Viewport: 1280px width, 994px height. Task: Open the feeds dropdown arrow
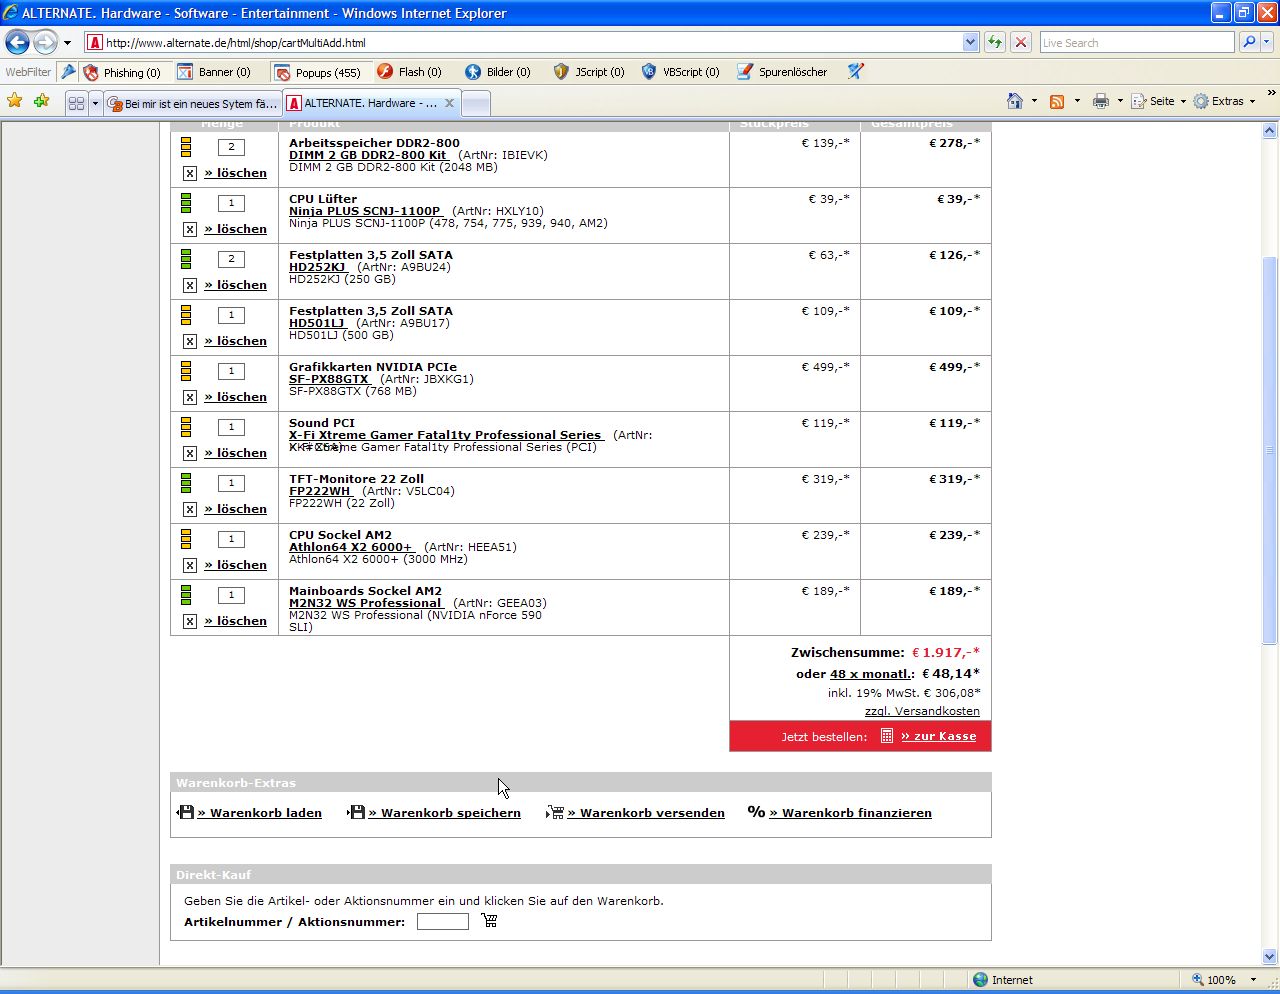[1077, 101]
